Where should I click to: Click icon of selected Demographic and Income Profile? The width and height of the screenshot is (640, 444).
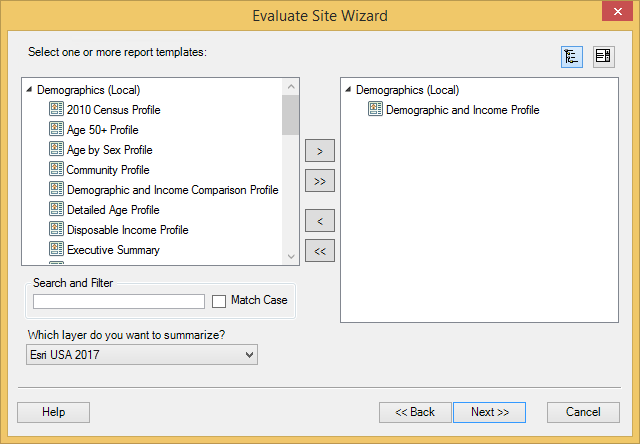375,110
